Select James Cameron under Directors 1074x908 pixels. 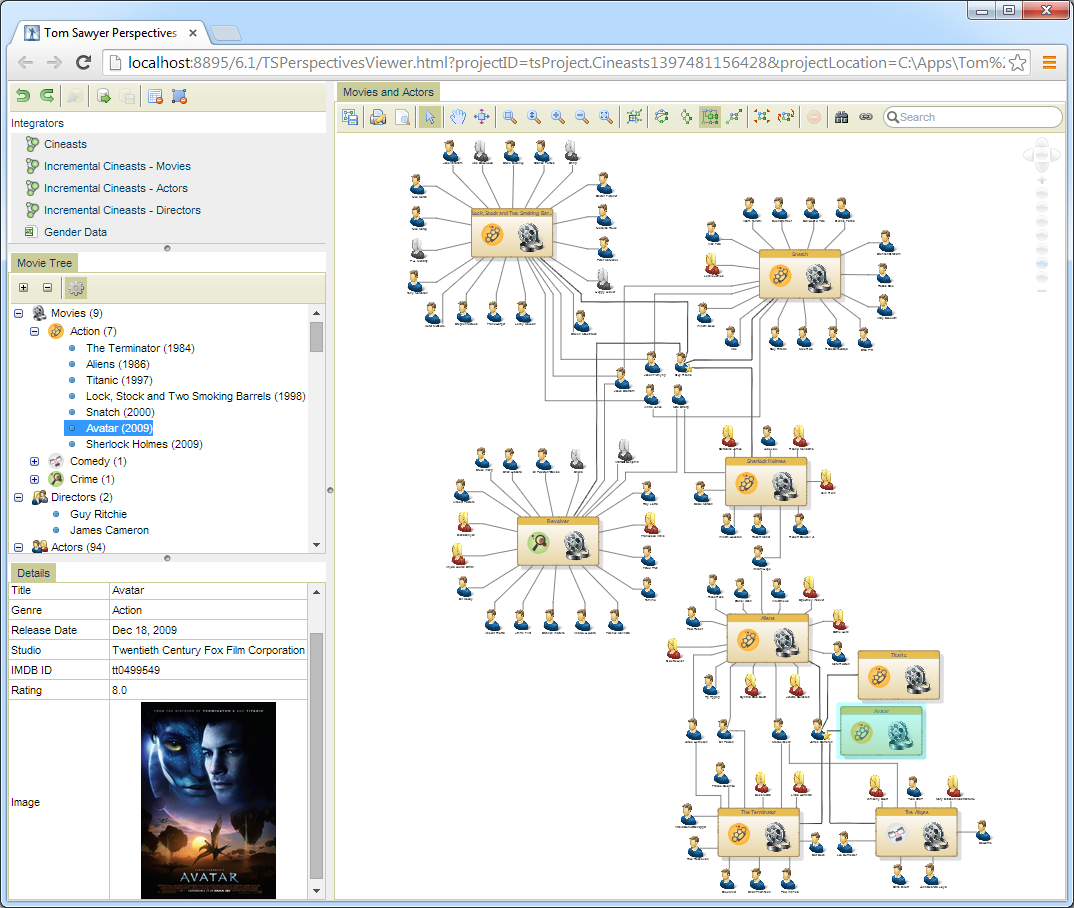109,530
